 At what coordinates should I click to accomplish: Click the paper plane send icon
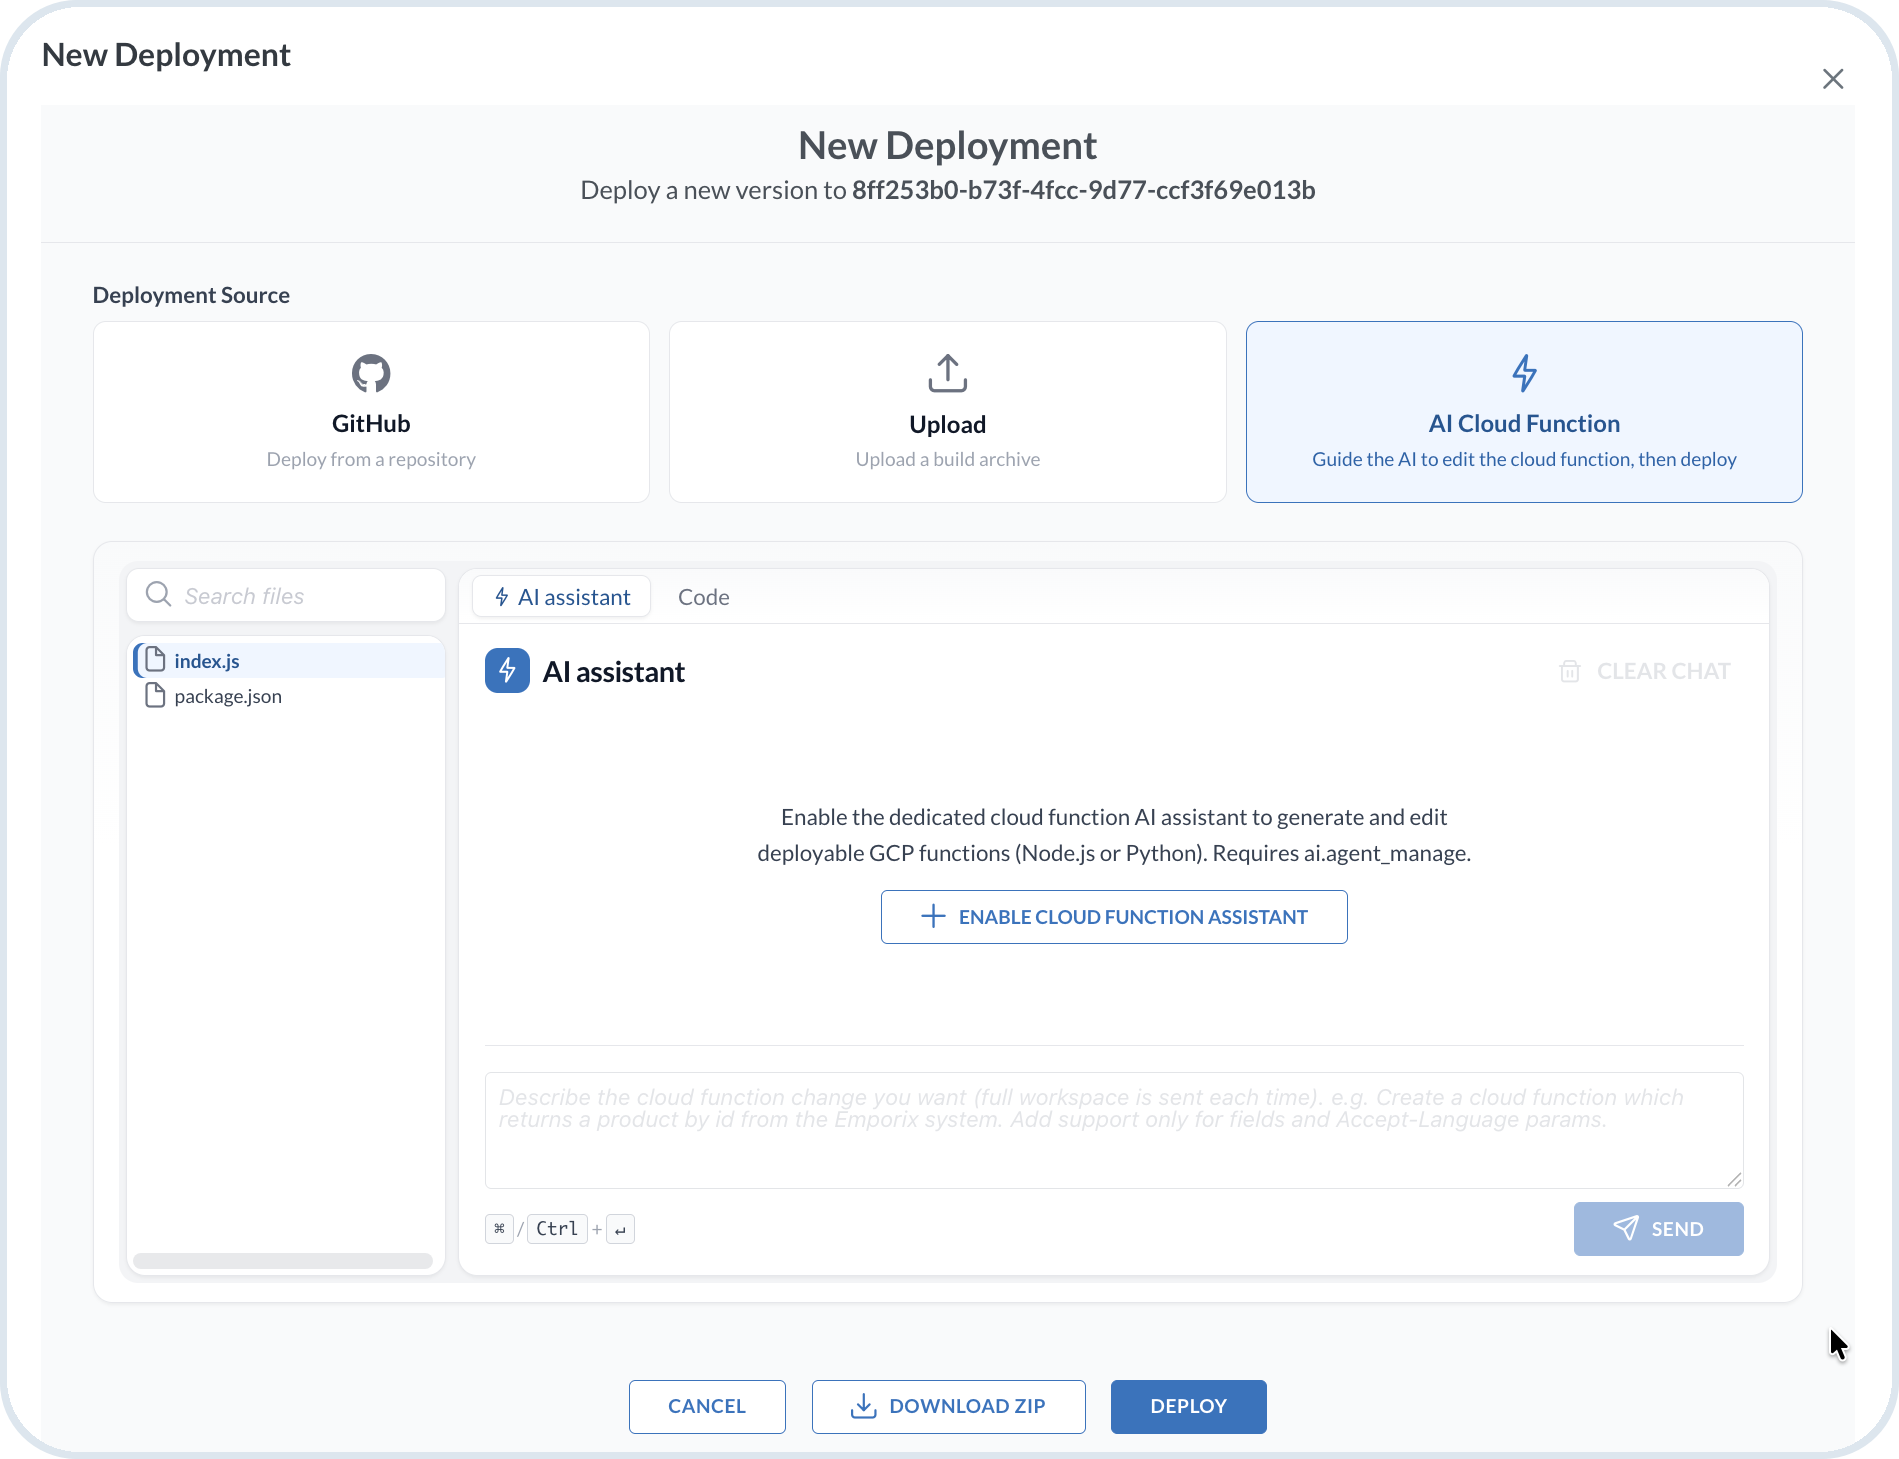[1626, 1228]
